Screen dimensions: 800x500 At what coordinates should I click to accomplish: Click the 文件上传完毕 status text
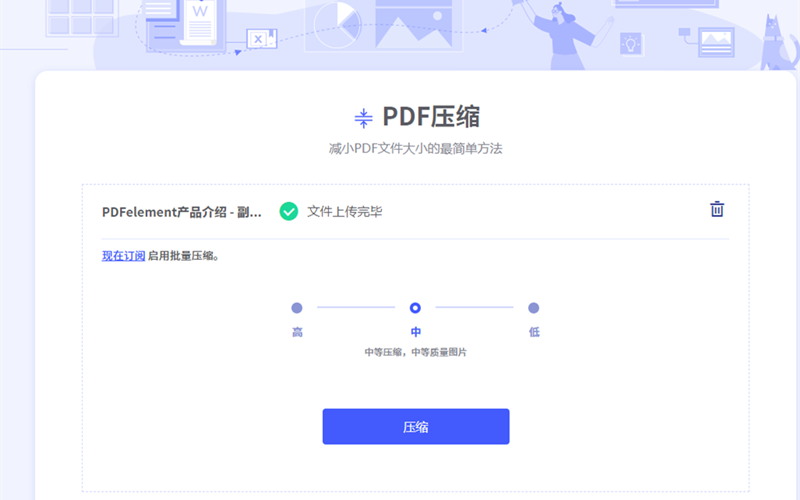click(x=344, y=212)
